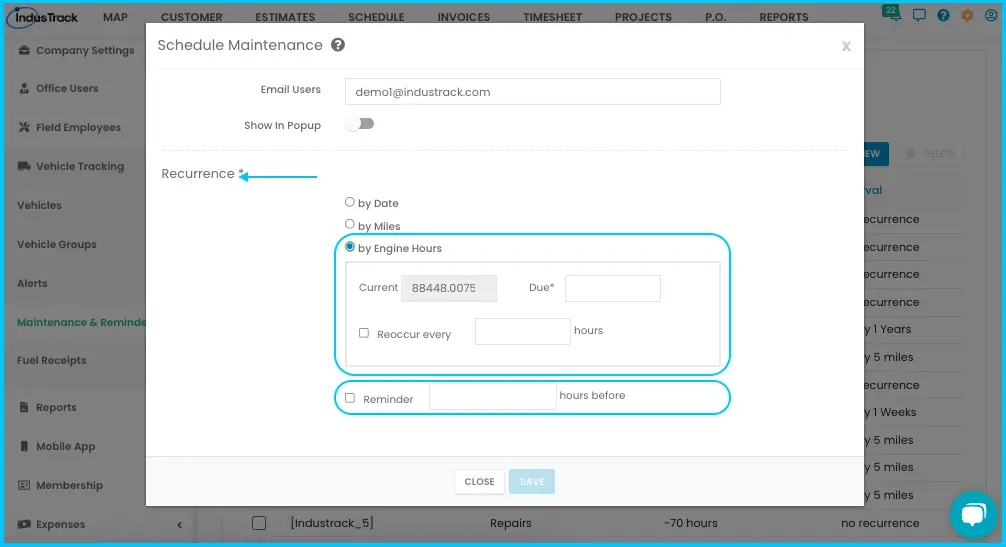Tick the checkbox for Industrack_5 row

(x=259, y=523)
